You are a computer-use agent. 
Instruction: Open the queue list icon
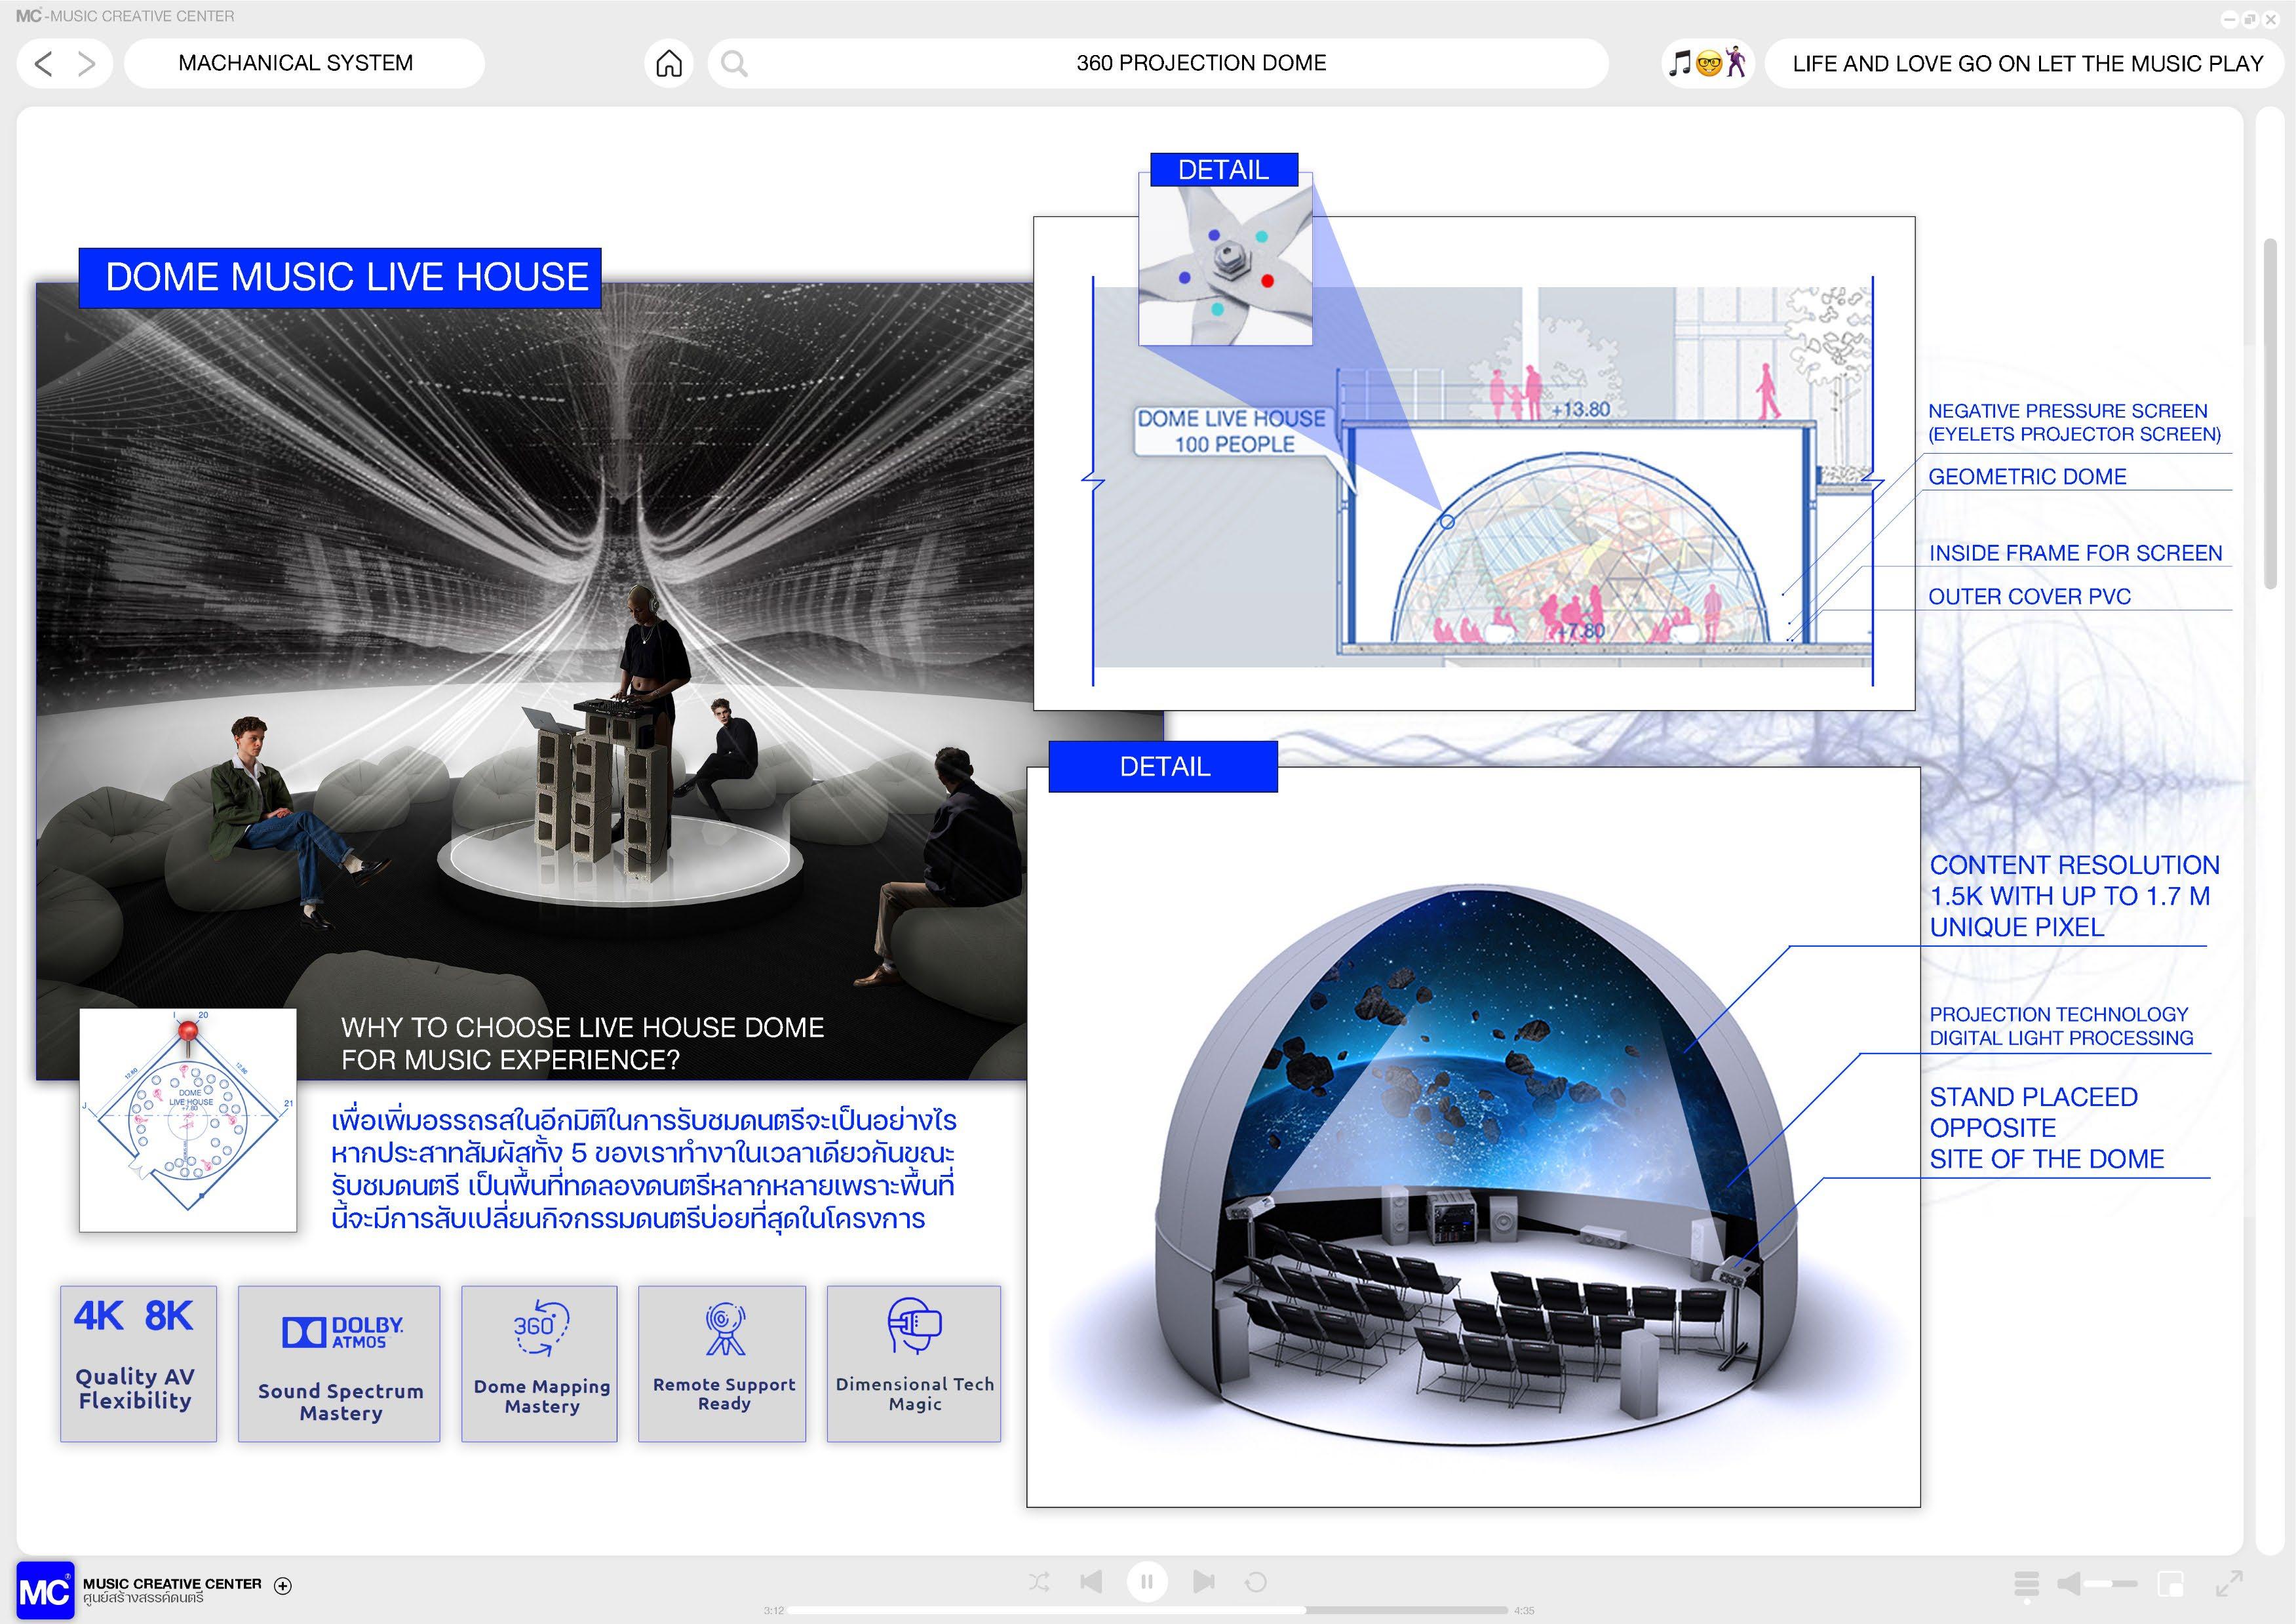(x=2026, y=1583)
